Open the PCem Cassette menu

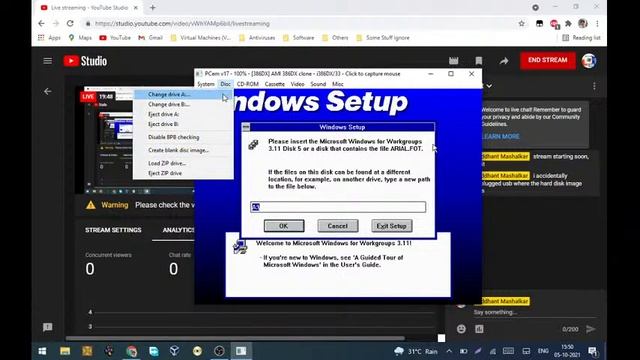point(275,84)
